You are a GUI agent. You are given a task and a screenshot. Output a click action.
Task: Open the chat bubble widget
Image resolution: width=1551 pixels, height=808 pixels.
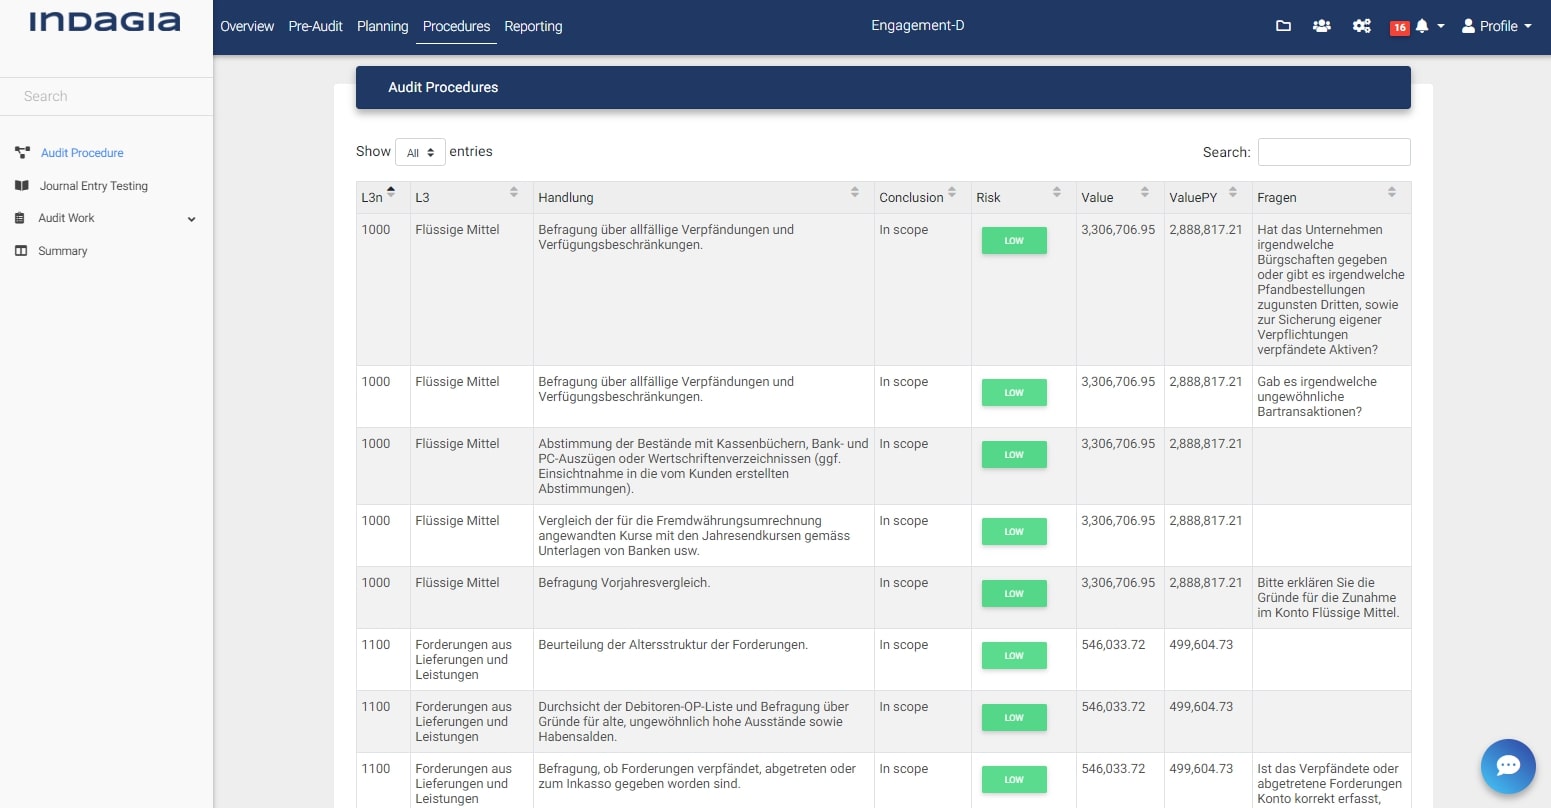coord(1507,766)
